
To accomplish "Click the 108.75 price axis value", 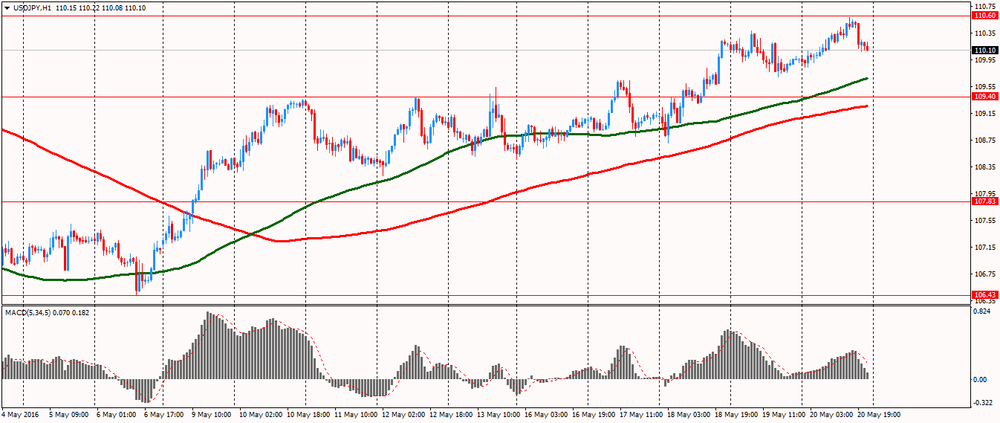I will pos(984,140).
